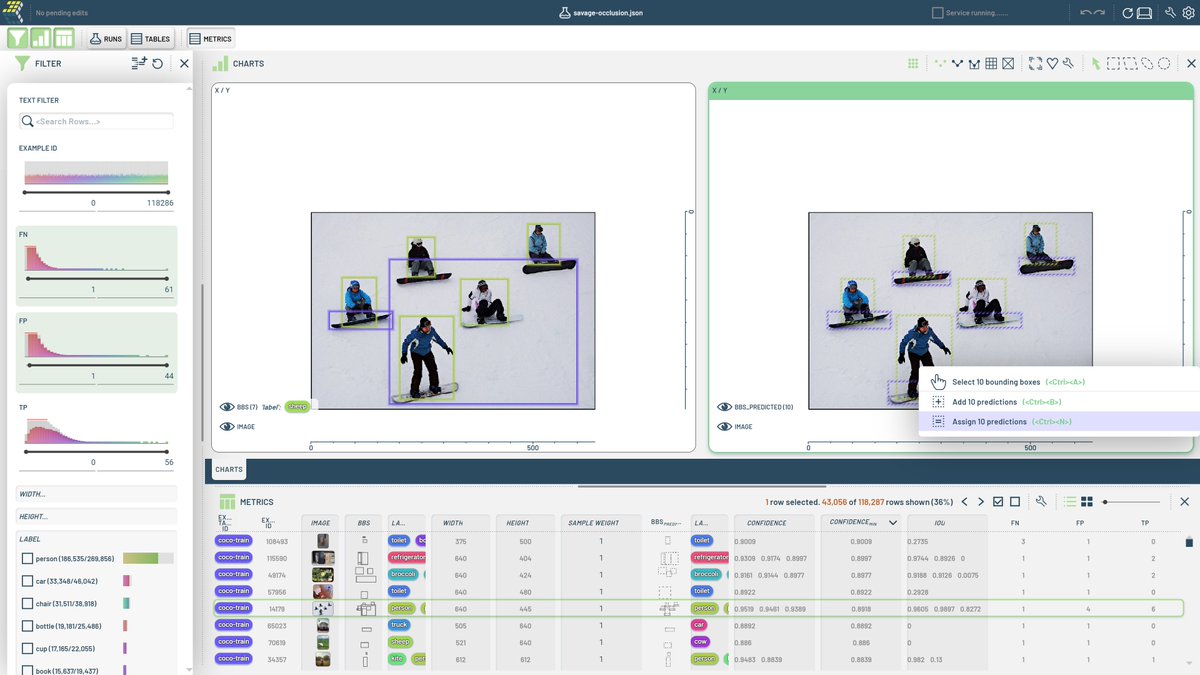Select the grid heatmap chart icon

991,63
